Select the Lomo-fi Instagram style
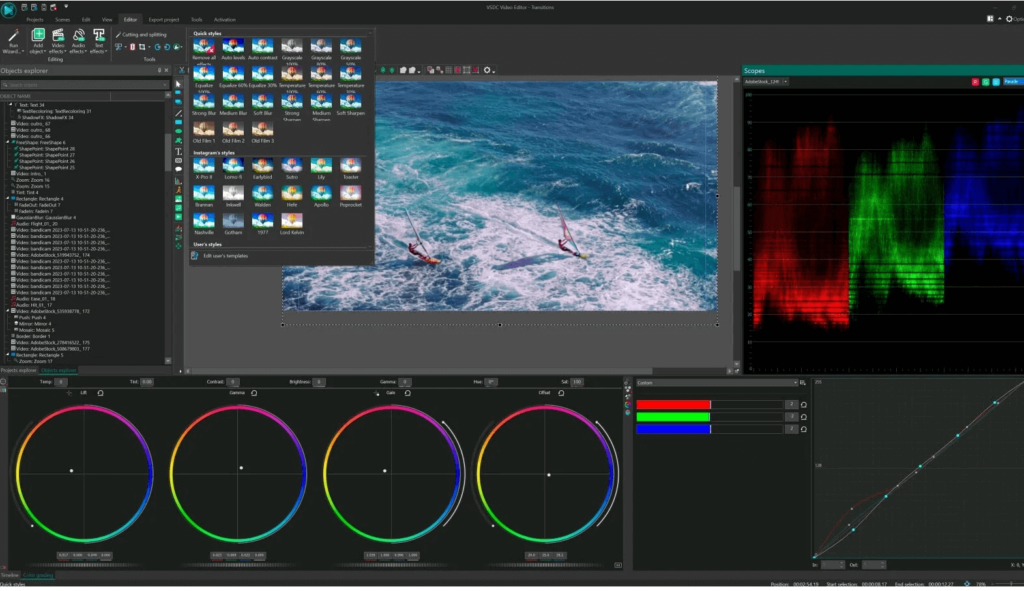 point(233,166)
